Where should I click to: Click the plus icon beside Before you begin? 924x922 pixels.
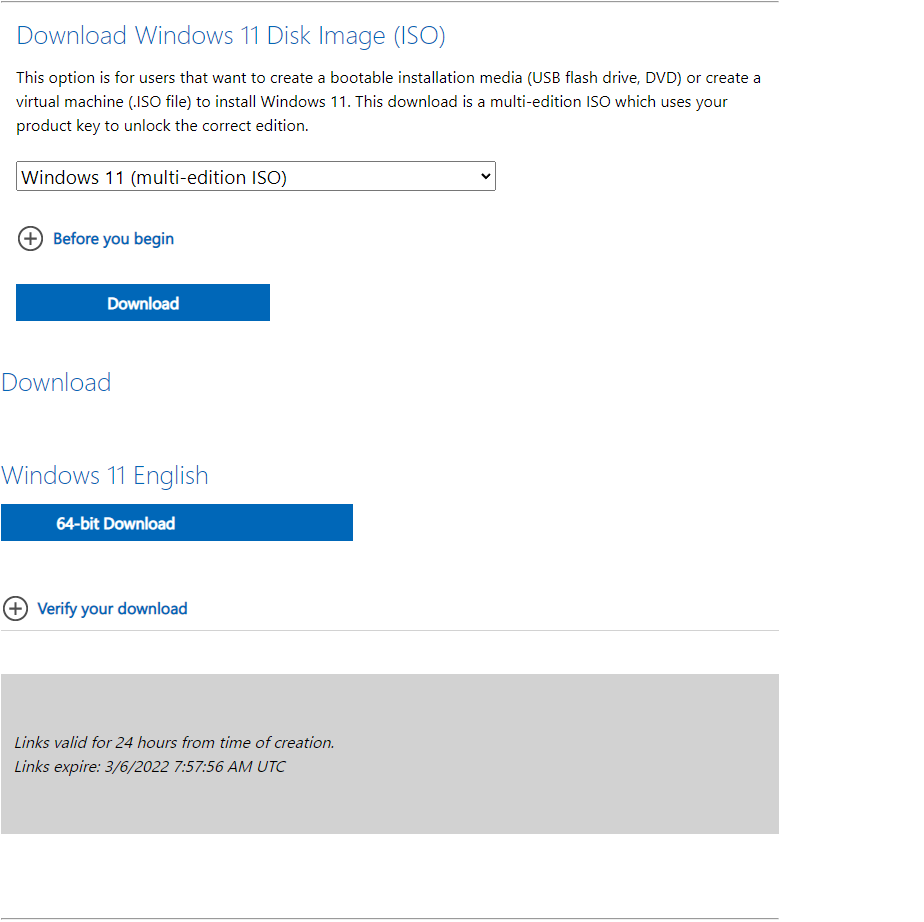click(30, 239)
